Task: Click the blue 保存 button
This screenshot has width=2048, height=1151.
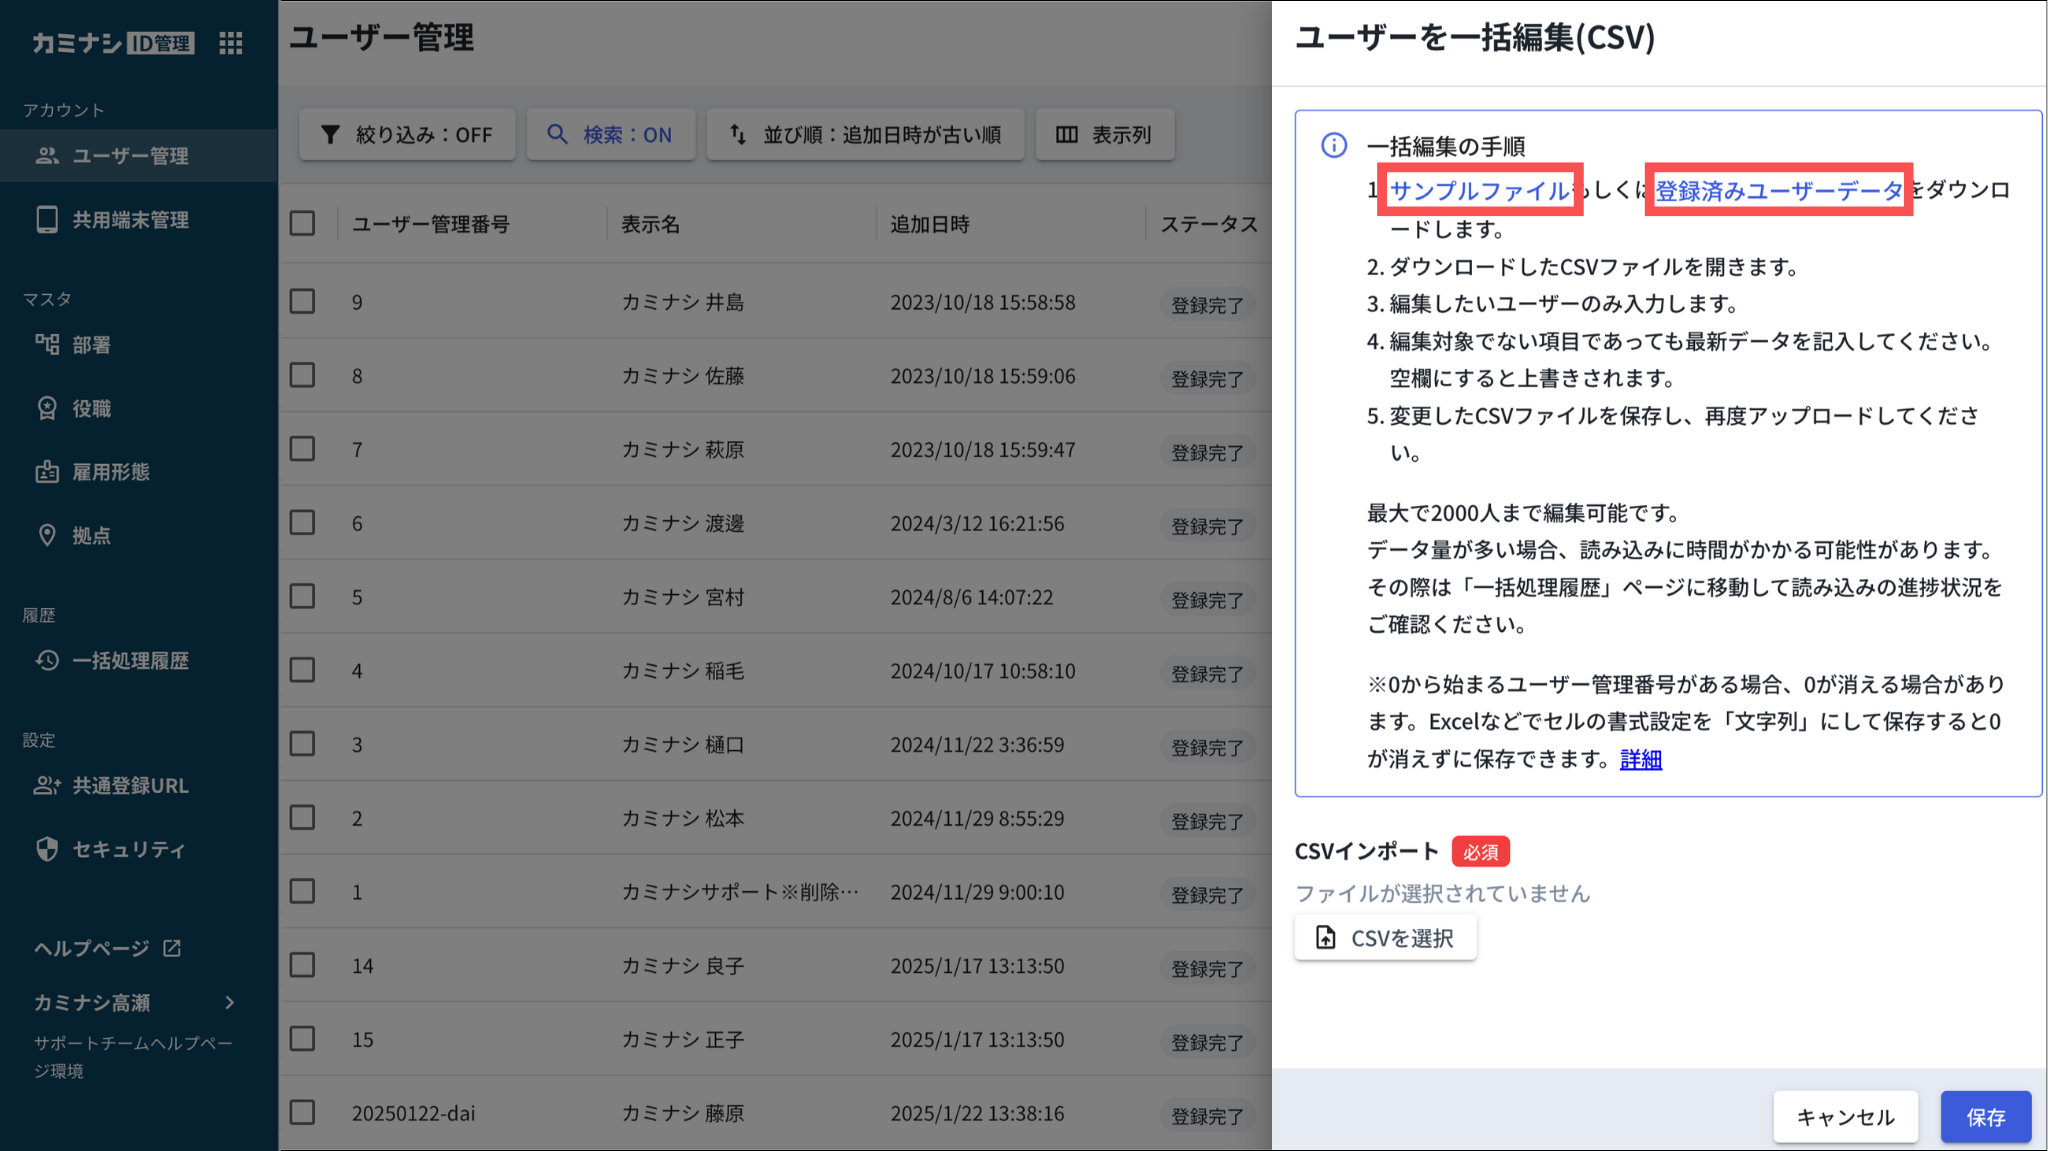Action: coord(1985,1117)
